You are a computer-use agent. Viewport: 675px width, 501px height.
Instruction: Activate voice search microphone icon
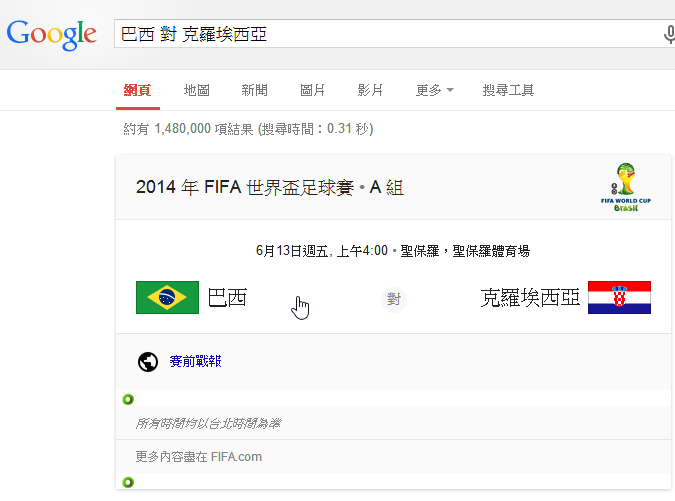click(x=669, y=34)
